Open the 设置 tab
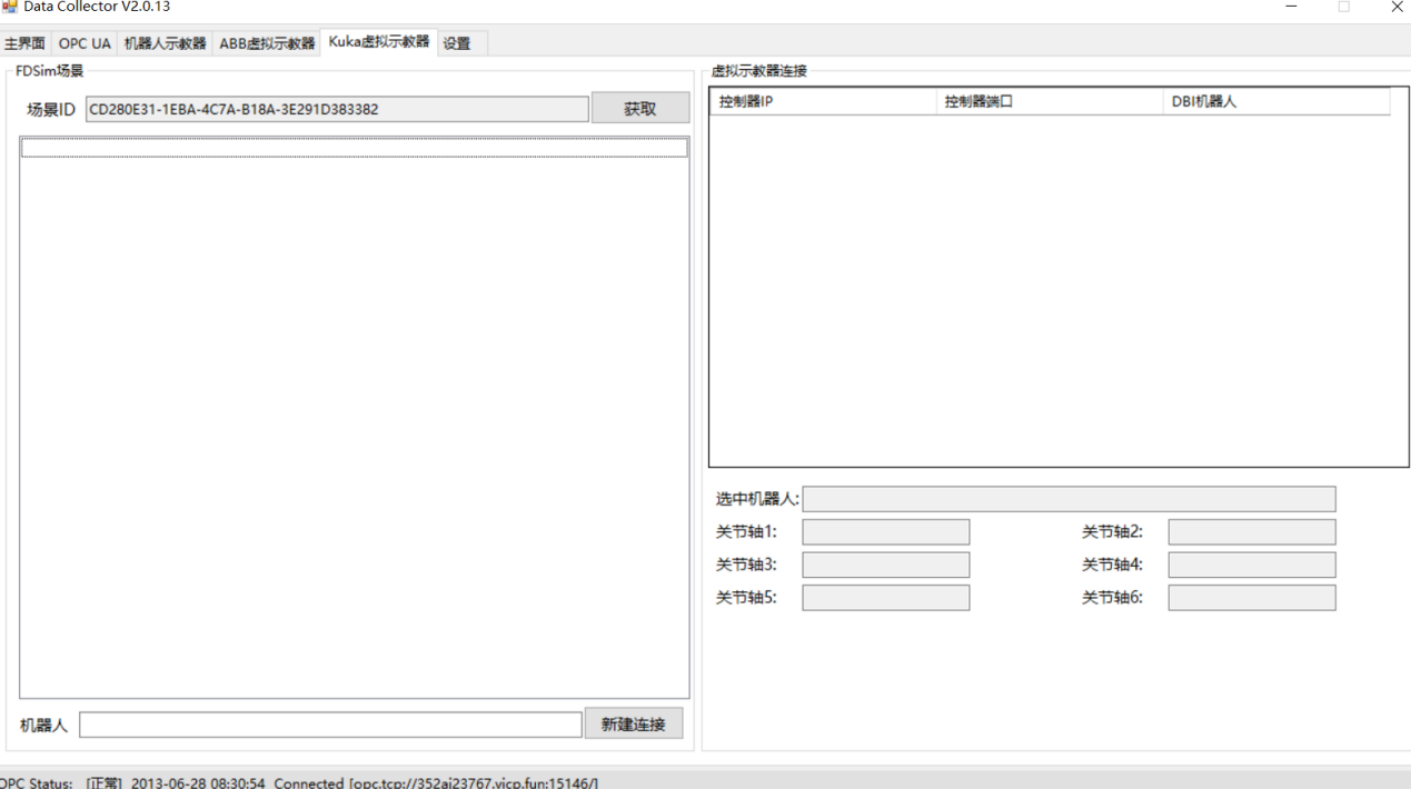 click(457, 44)
